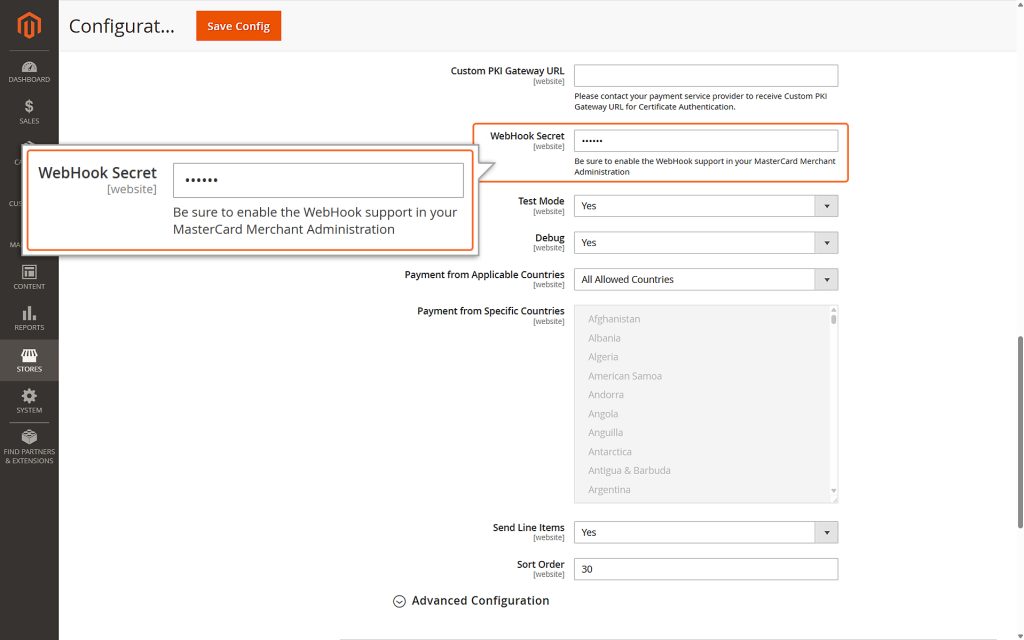
Task: Open the Dashboard from the sidebar
Action: 29,73
